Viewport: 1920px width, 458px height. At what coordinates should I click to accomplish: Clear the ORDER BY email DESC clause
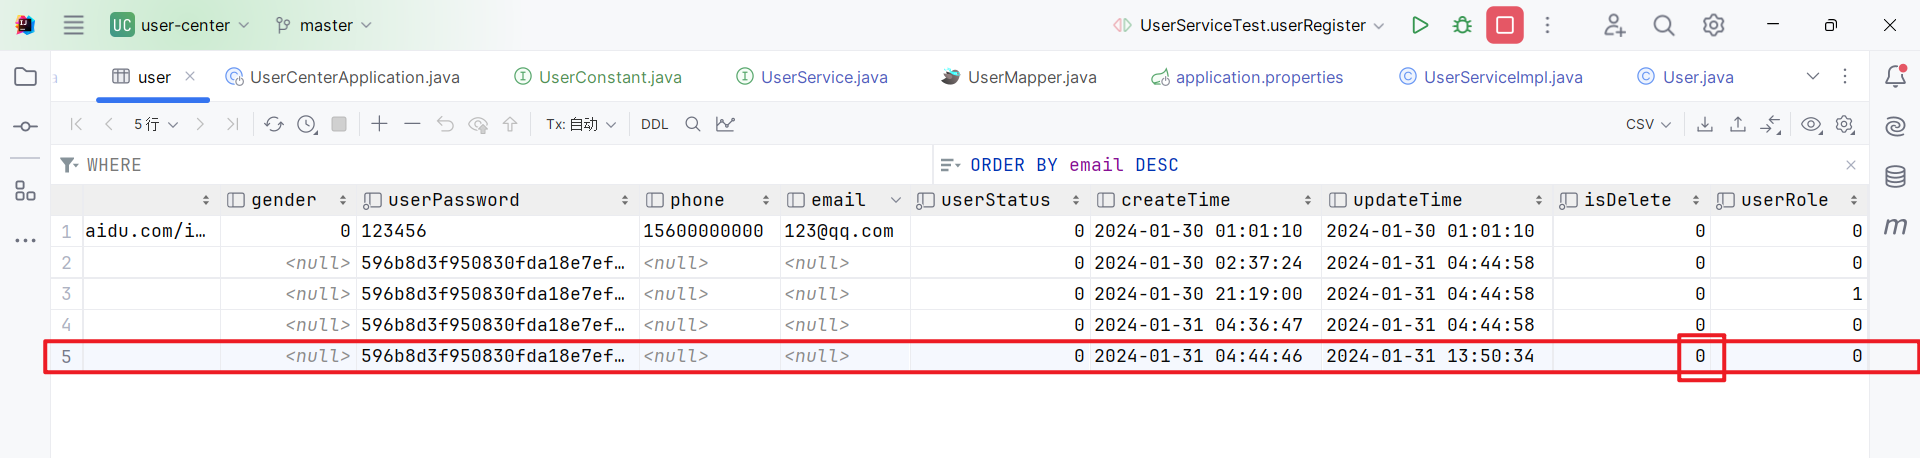(x=1851, y=165)
